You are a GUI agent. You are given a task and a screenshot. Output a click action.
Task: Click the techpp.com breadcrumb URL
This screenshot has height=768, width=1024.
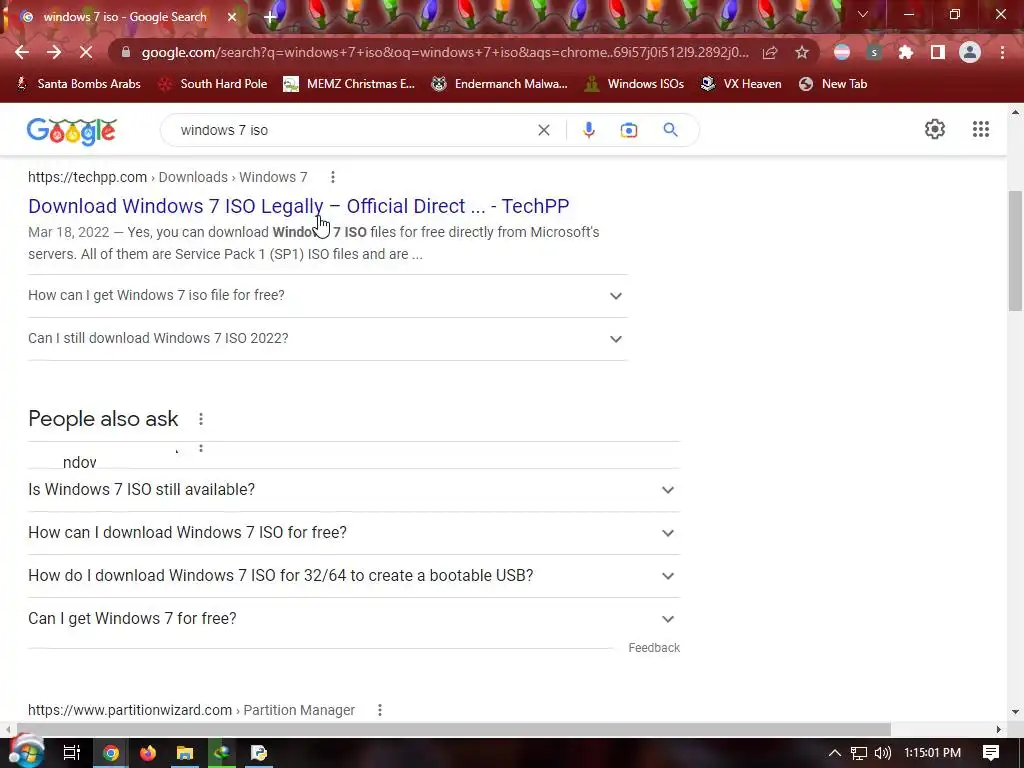pyautogui.click(x=167, y=177)
